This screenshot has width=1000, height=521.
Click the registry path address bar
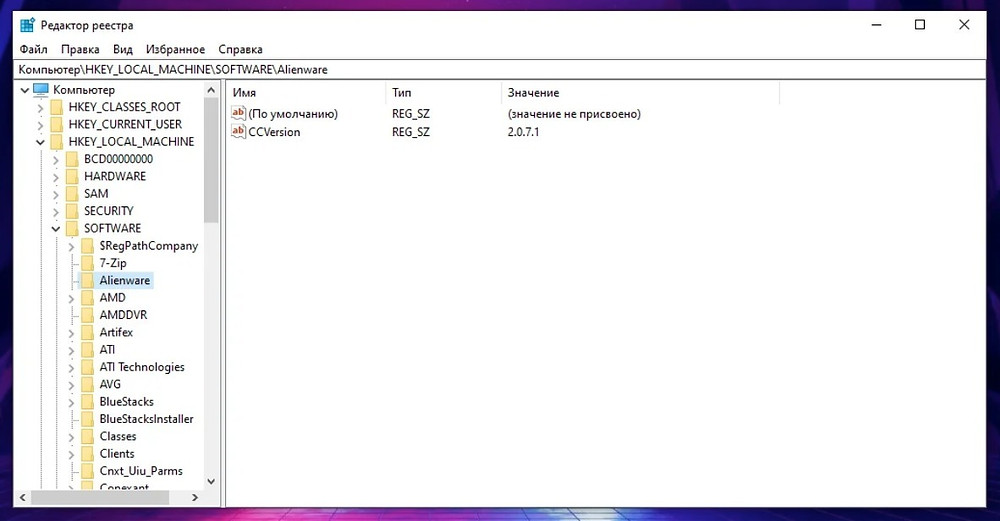499,70
